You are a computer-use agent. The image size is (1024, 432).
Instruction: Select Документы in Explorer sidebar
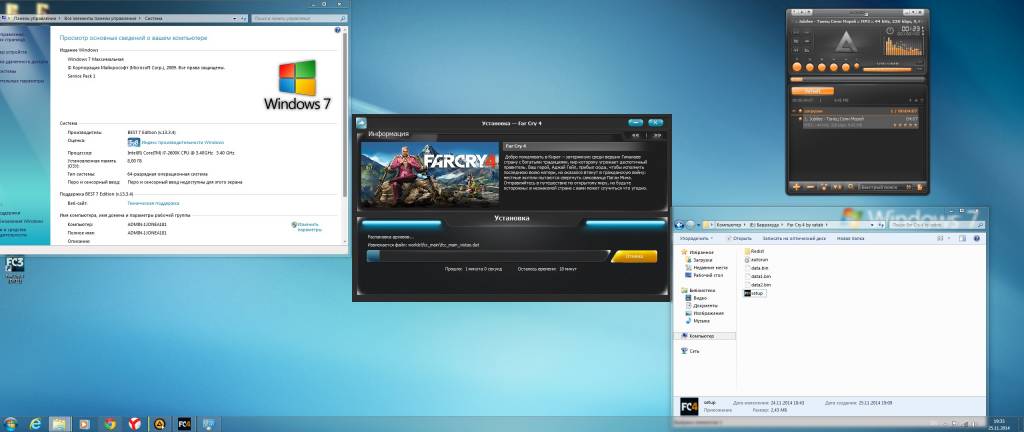701,305
